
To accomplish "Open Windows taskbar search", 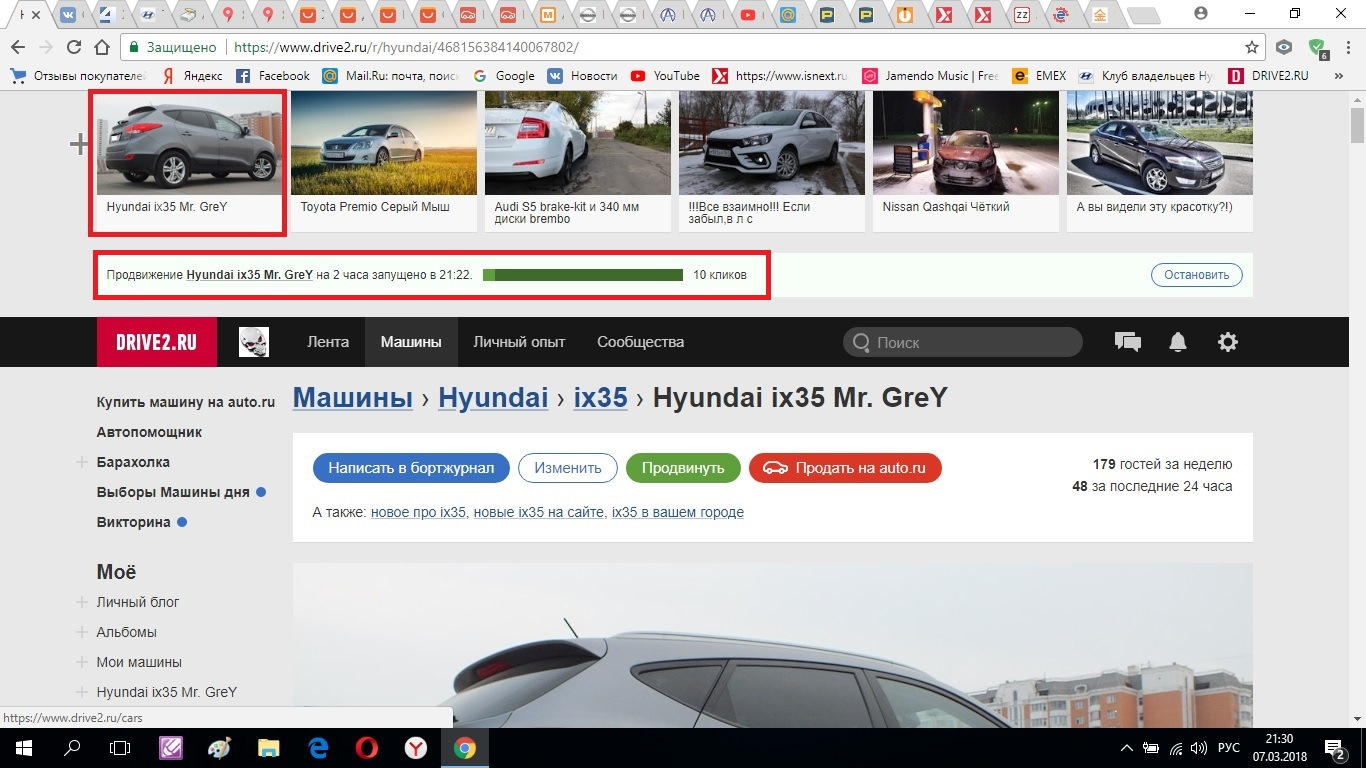I will 72,748.
